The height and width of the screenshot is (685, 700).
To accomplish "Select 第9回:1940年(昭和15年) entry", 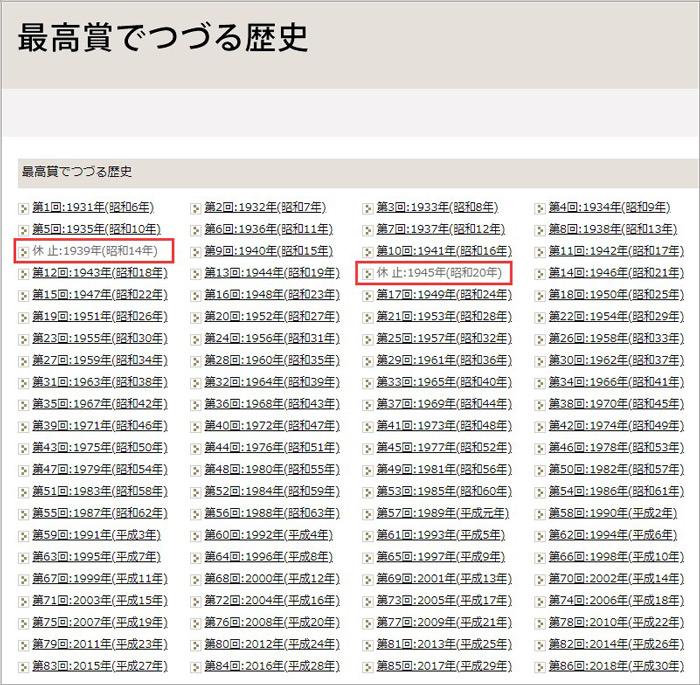I will coord(269,251).
